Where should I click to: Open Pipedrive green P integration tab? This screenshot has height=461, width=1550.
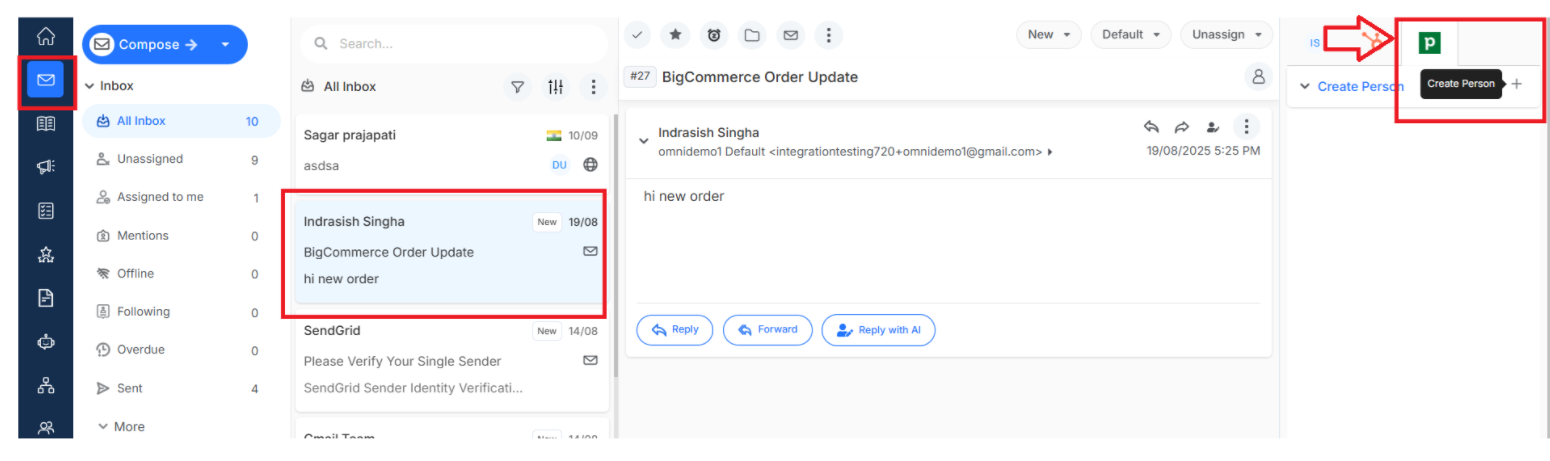1430,43
